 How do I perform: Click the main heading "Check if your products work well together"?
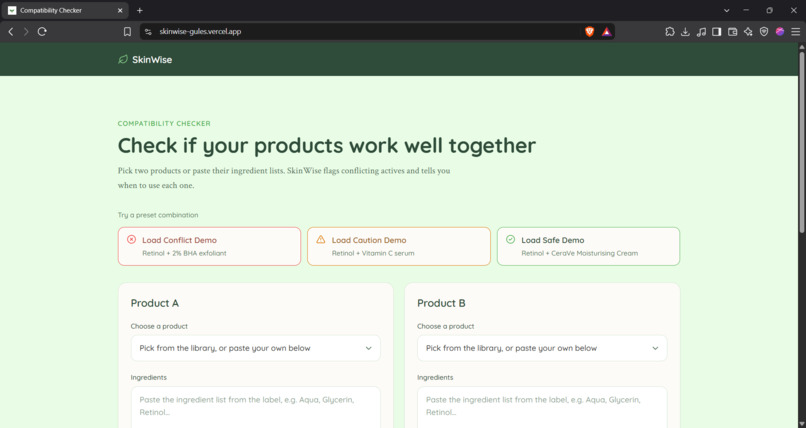pos(326,145)
